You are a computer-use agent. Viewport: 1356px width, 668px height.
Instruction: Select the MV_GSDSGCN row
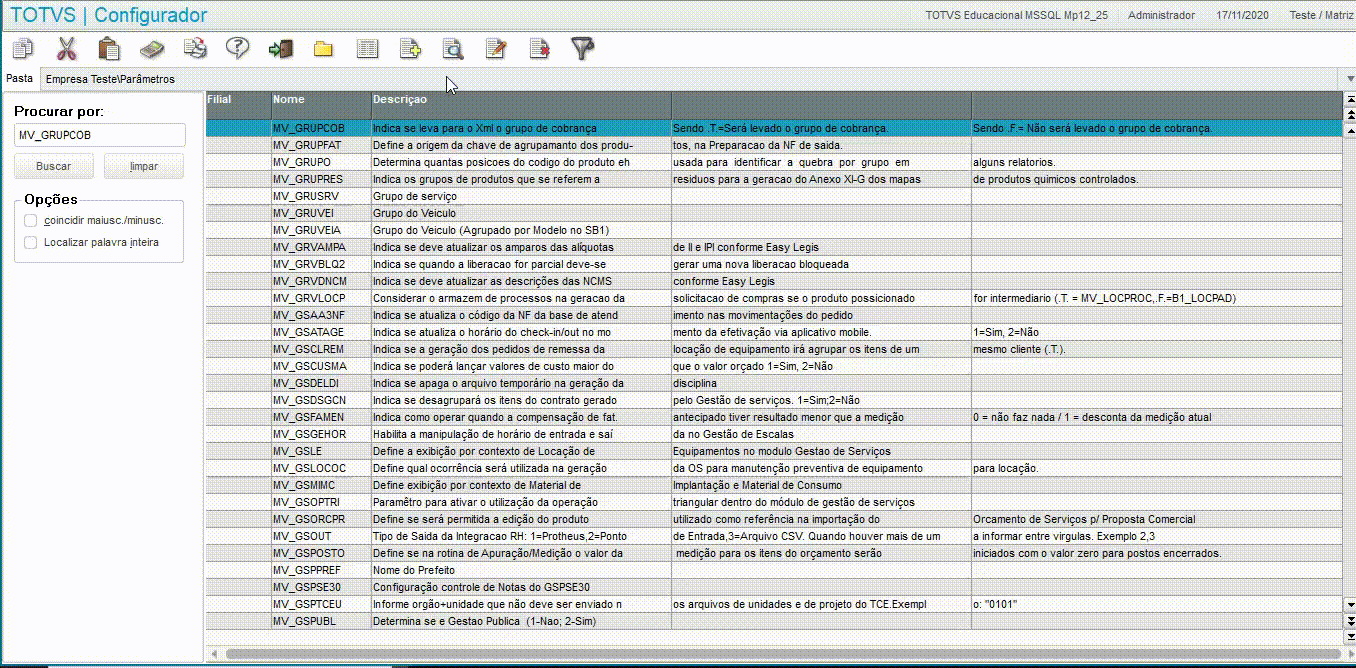[773, 400]
